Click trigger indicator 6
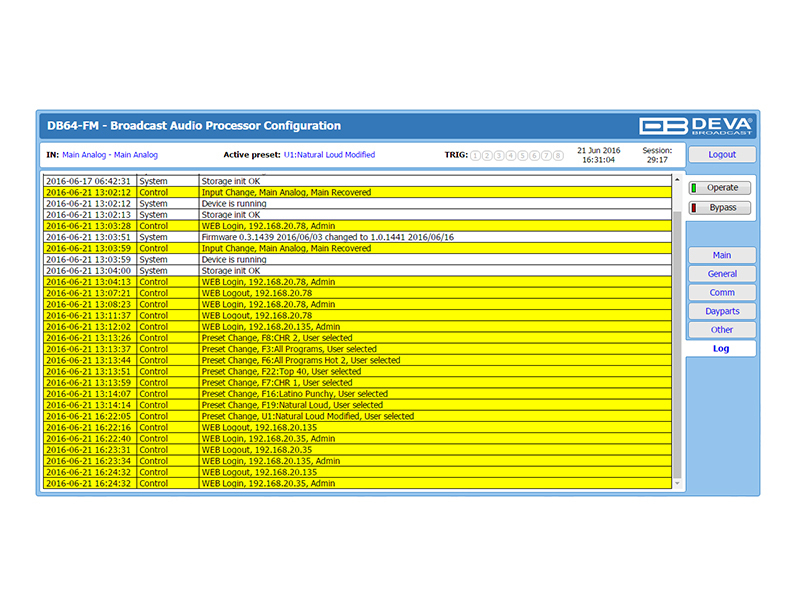Image resolution: width=800 pixels, height=600 pixels. tap(534, 156)
